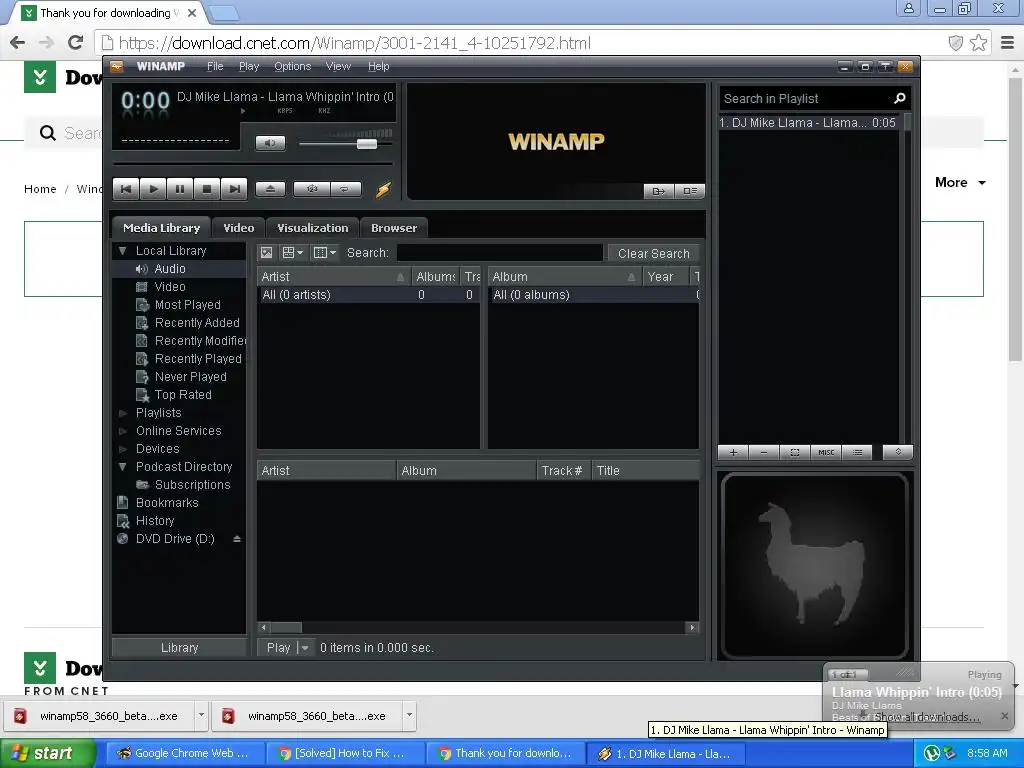The height and width of the screenshot is (768, 1024).
Task: Click the album art view icon
Action: (266, 253)
